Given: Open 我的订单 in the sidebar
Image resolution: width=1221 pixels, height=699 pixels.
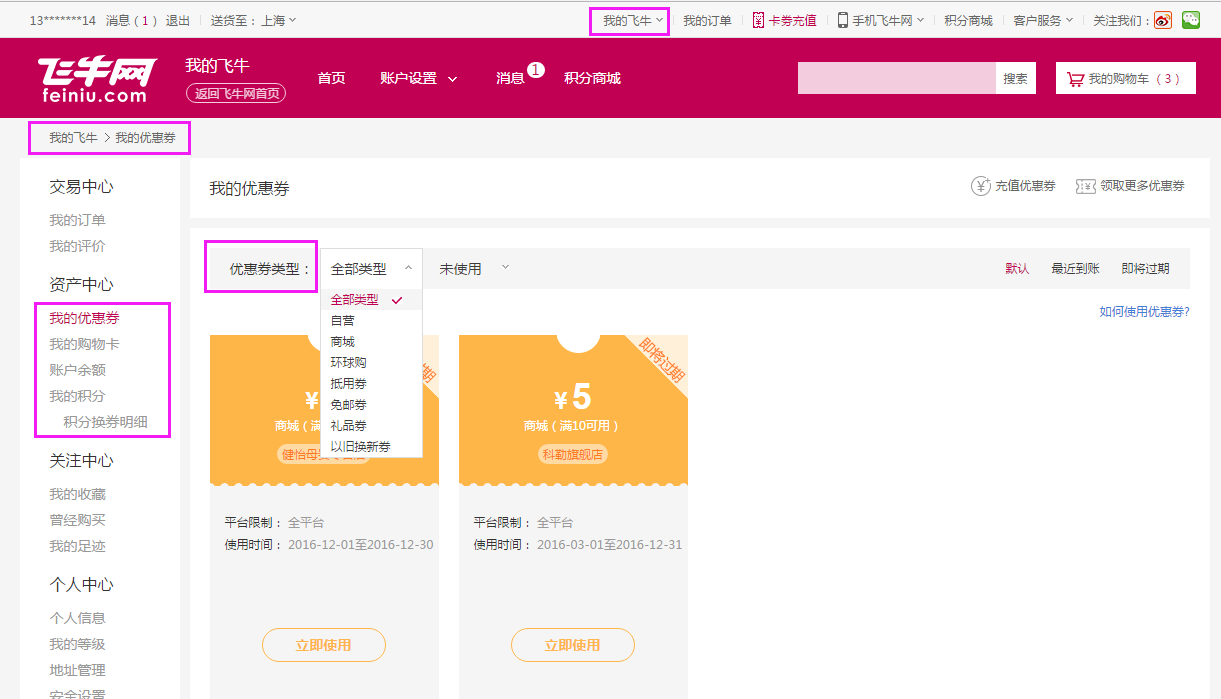Looking at the screenshot, I should tap(77, 220).
